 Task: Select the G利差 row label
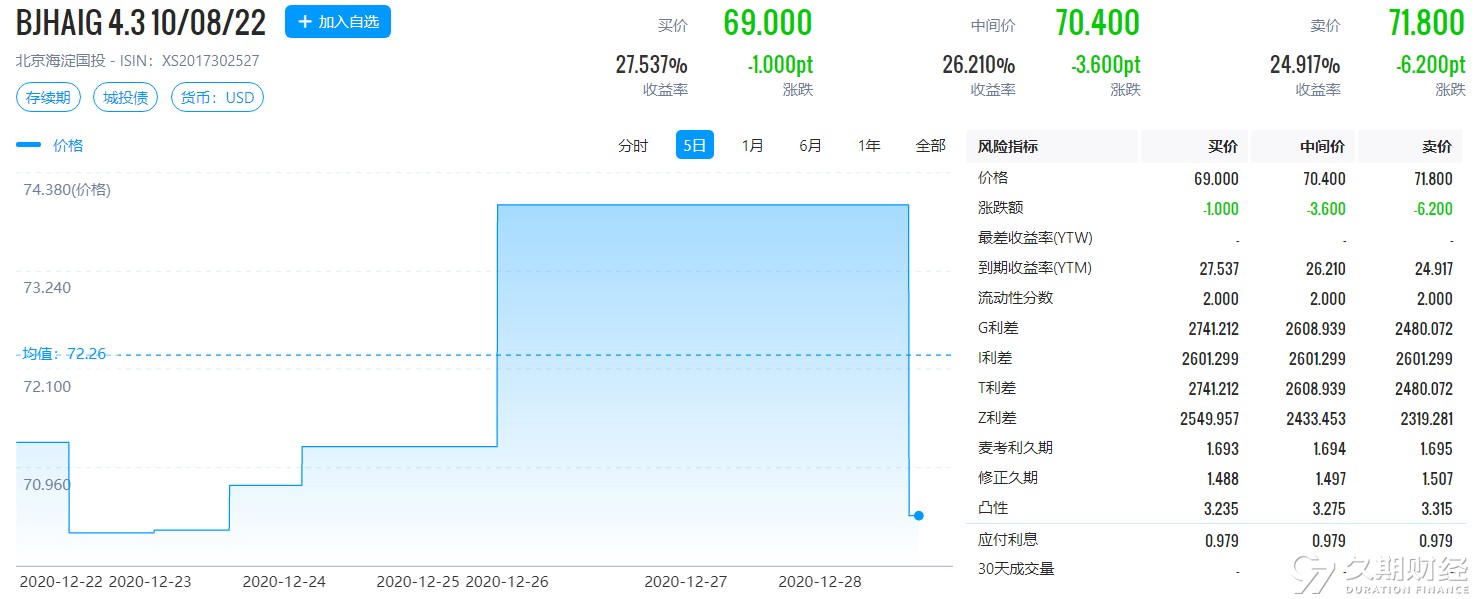998,328
